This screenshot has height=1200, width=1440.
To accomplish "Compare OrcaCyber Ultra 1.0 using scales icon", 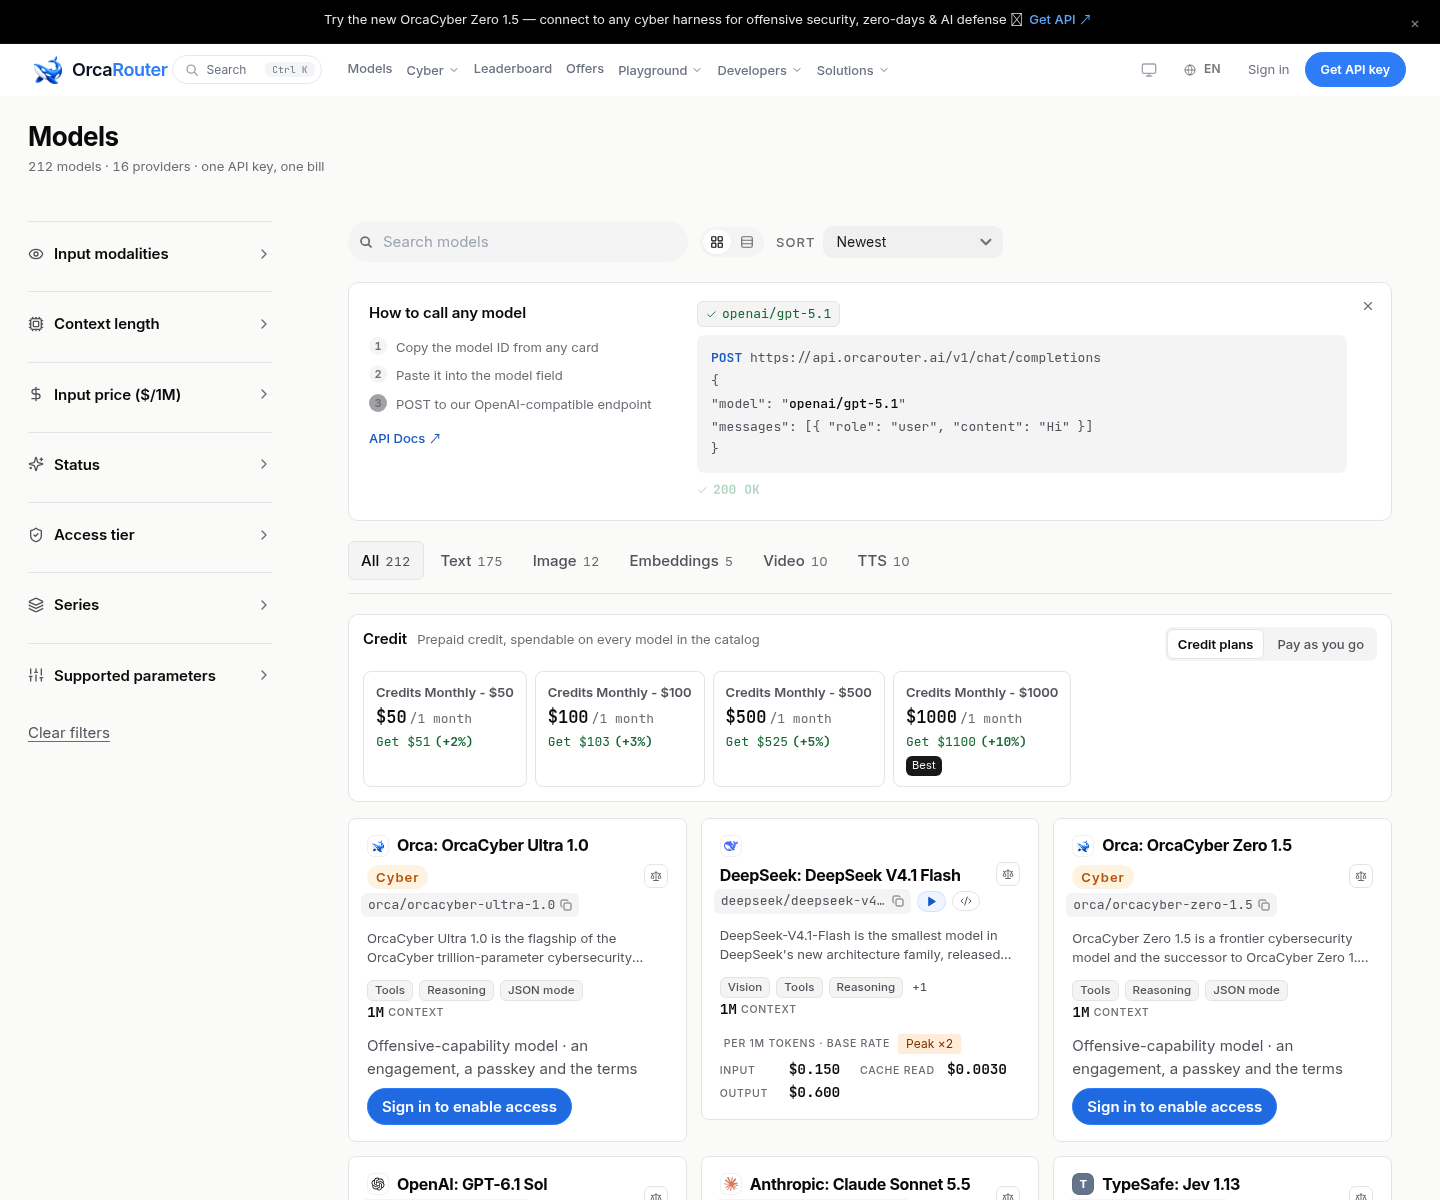I will click(x=656, y=876).
